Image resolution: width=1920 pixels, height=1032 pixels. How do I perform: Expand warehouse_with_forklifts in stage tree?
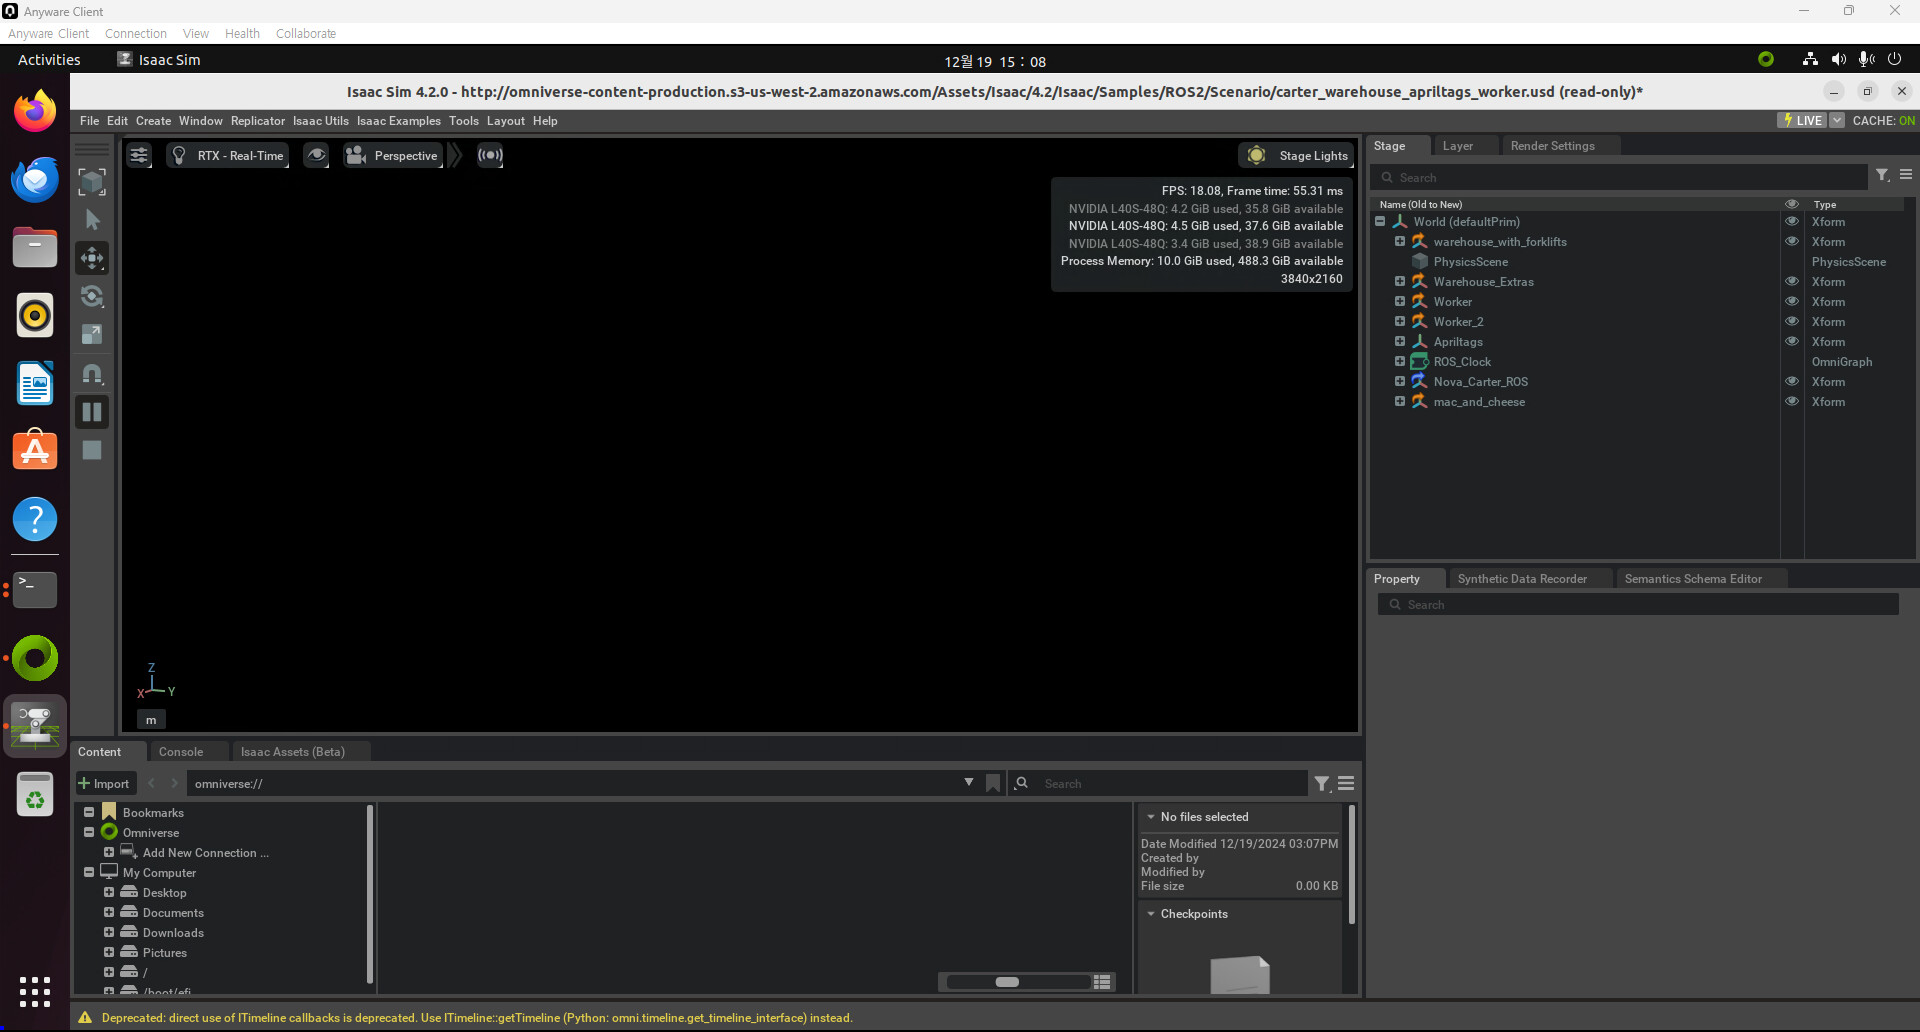(x=1400, y=242)
